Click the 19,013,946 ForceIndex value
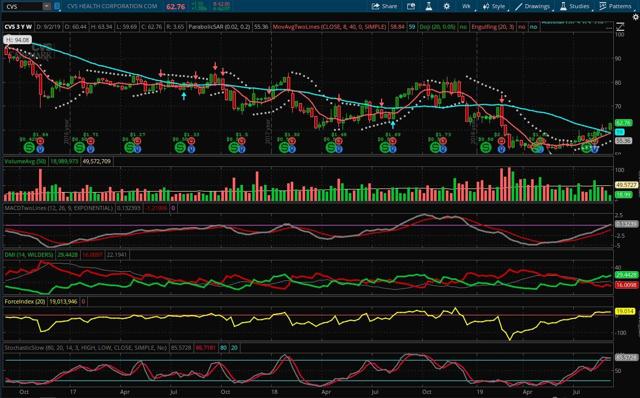The height and width of the screenshot is (398, 640). point(63,302)
